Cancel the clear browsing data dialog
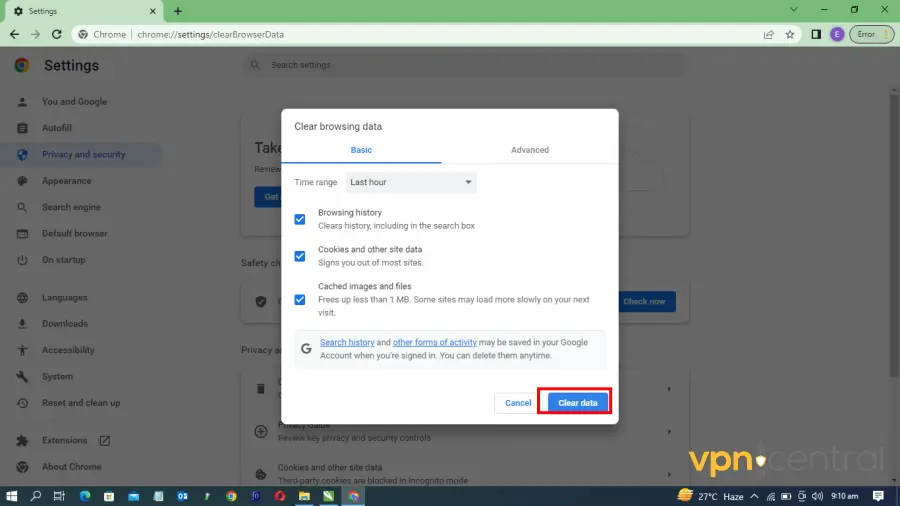 [518, 403]
